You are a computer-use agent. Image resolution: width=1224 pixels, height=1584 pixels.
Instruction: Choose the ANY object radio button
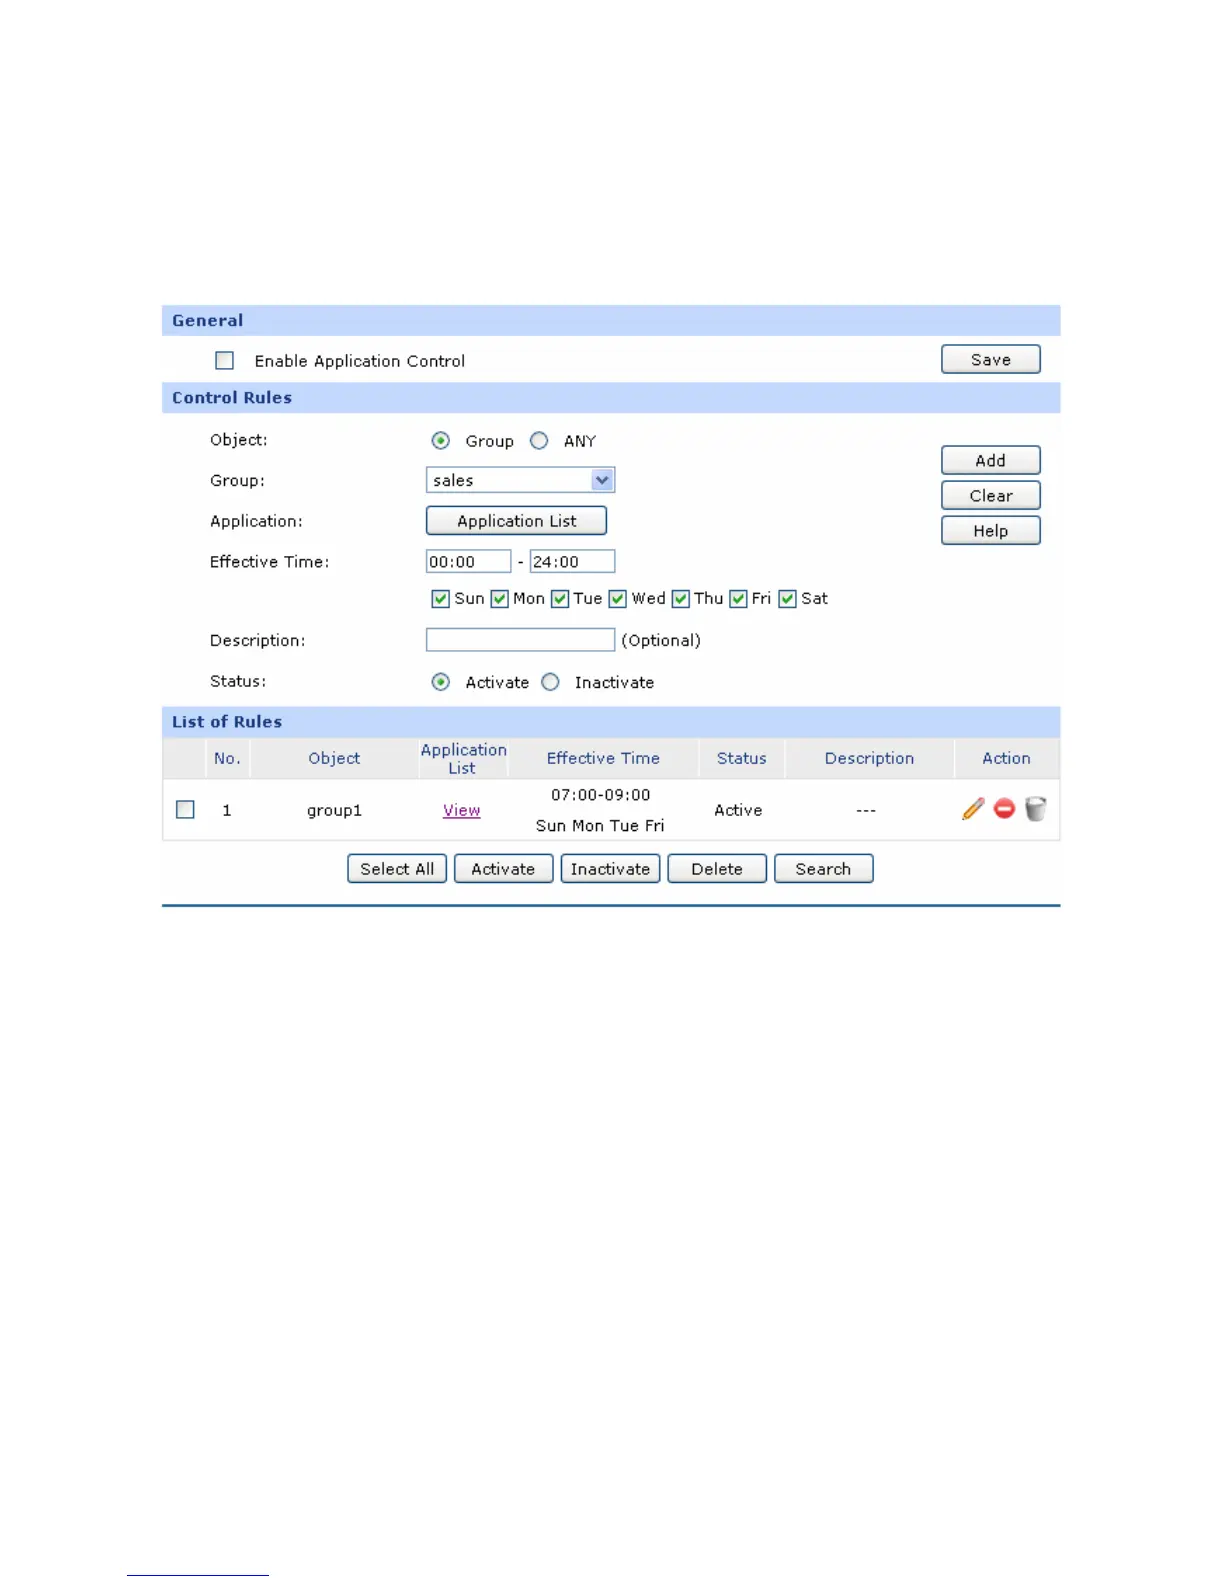point(539,441)
